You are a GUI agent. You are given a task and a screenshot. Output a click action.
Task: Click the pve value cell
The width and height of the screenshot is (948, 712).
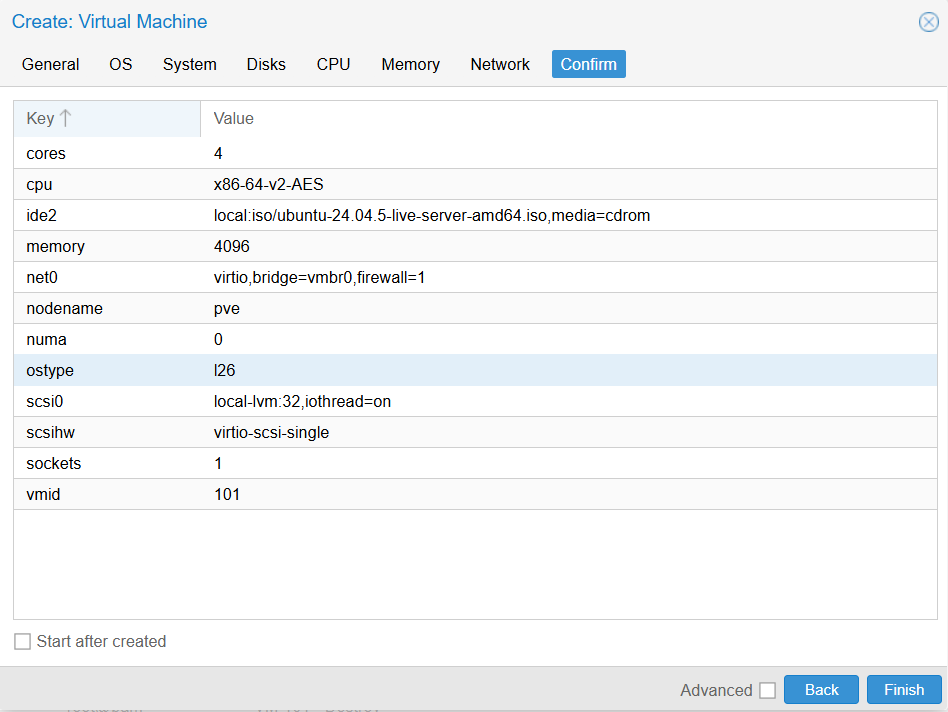[568, 308]
